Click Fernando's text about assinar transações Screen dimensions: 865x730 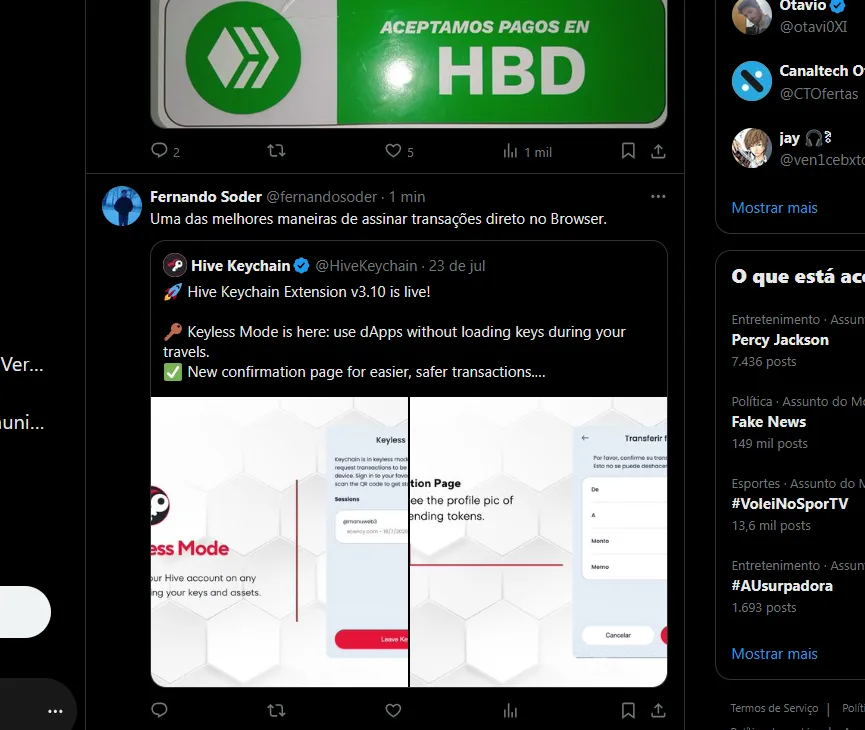[378, 219]
